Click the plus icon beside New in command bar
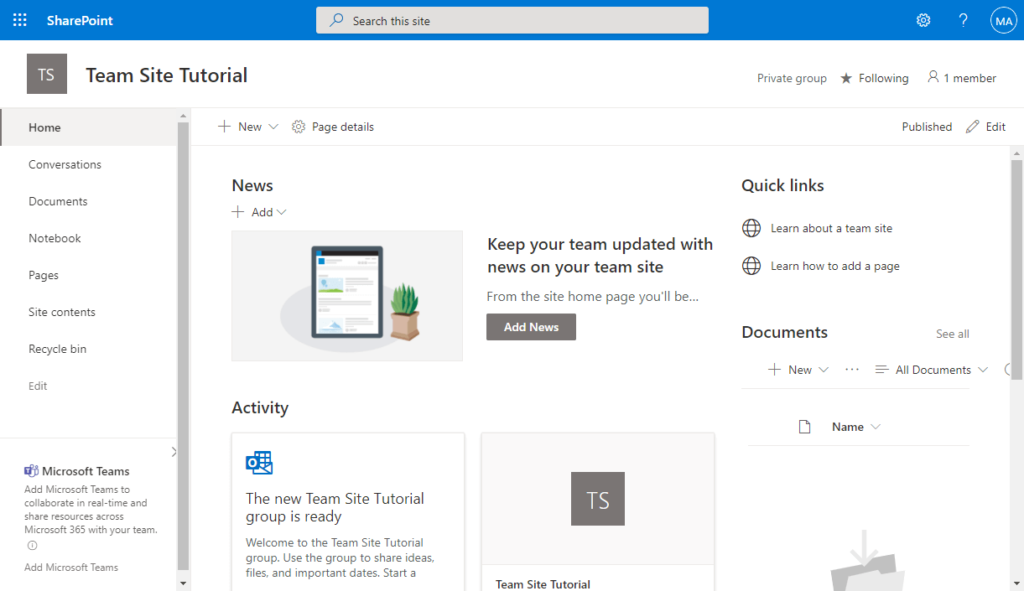Viewport: 1024px width, 591px height. [x=224, y=126]
